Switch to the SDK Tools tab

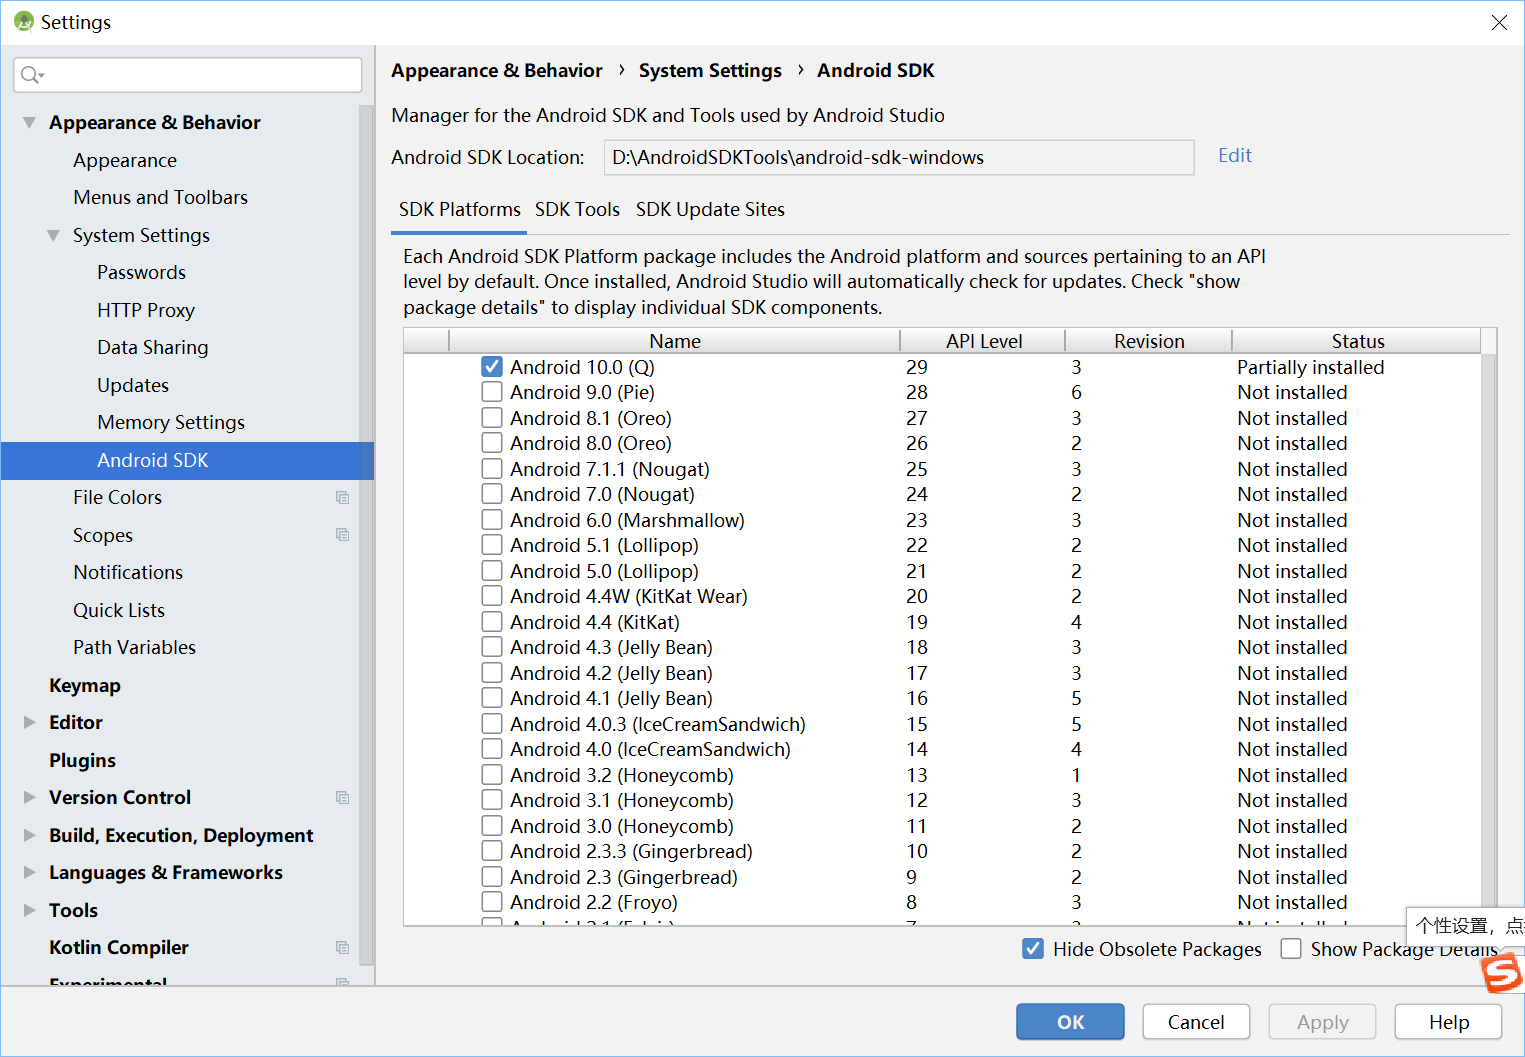click(x=577, y=210)
